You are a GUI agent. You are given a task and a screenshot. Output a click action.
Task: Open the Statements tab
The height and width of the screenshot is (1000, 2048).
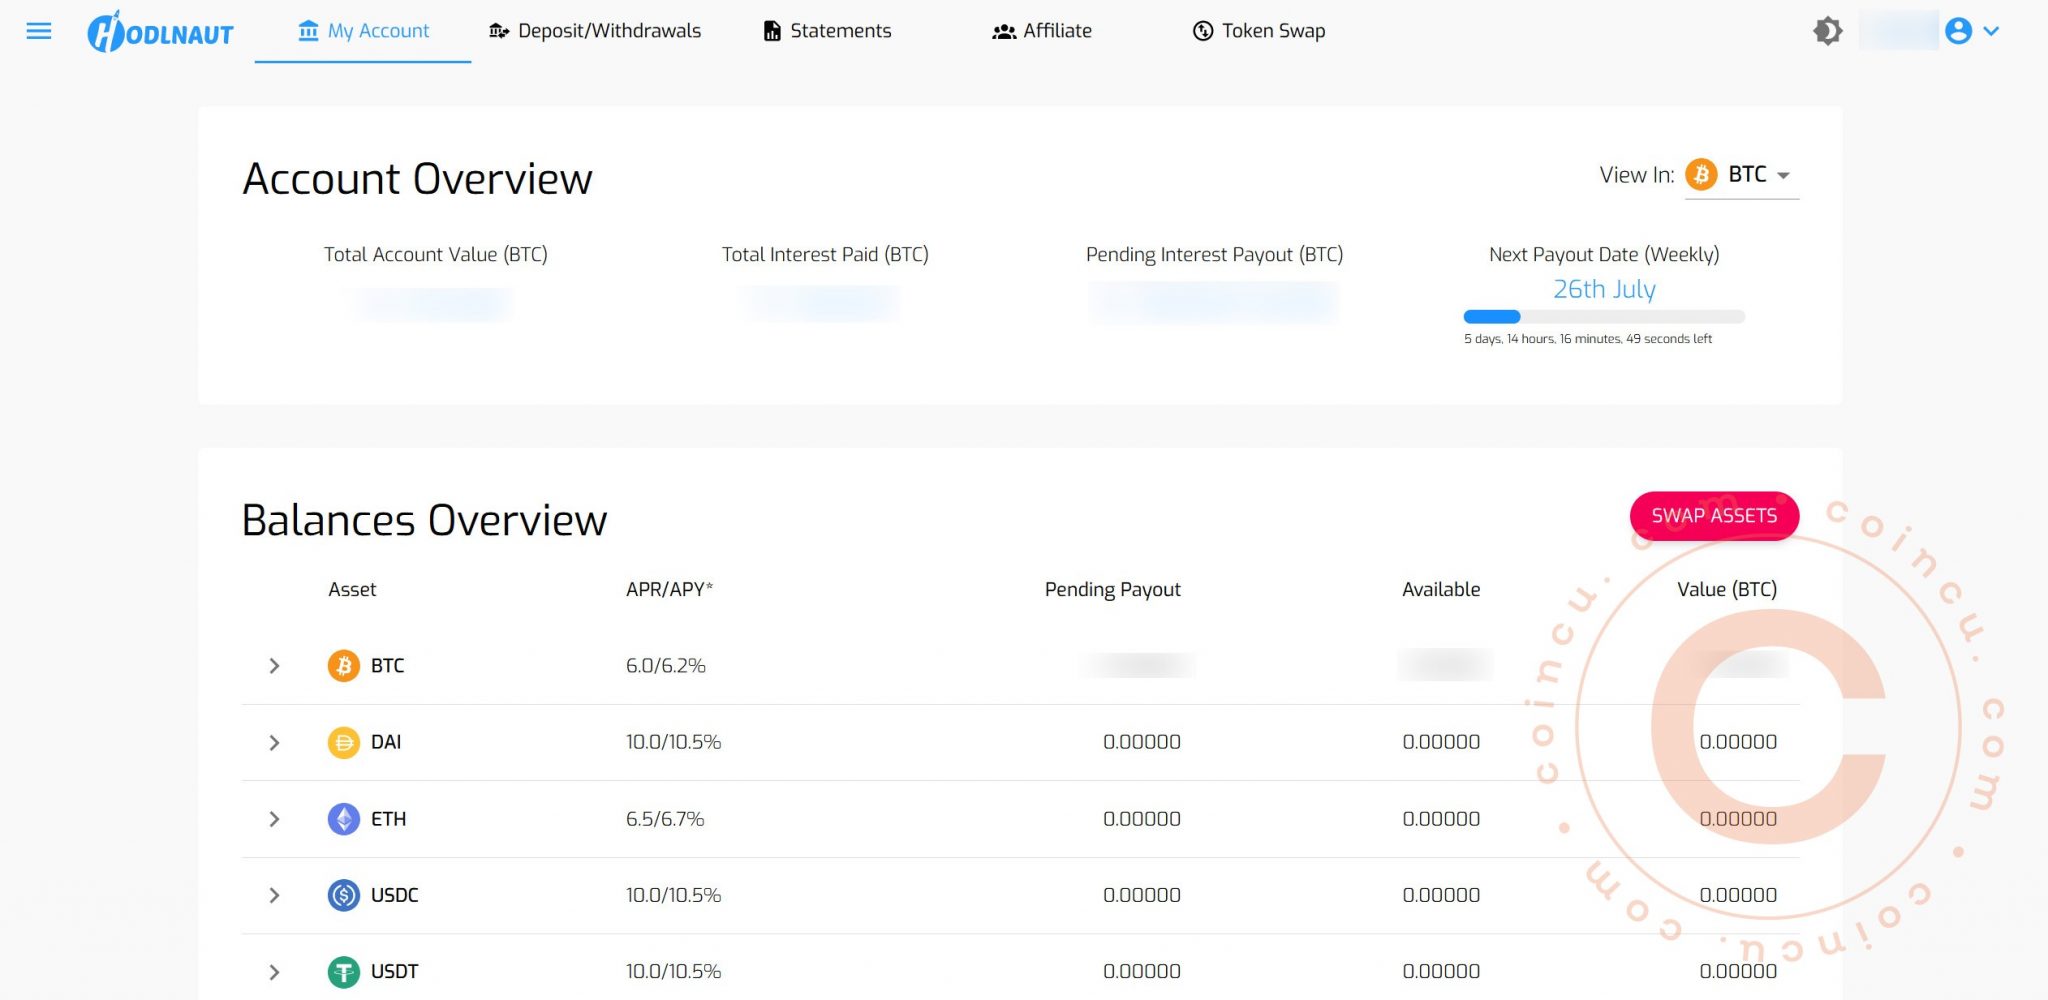[x=827, y=31]
